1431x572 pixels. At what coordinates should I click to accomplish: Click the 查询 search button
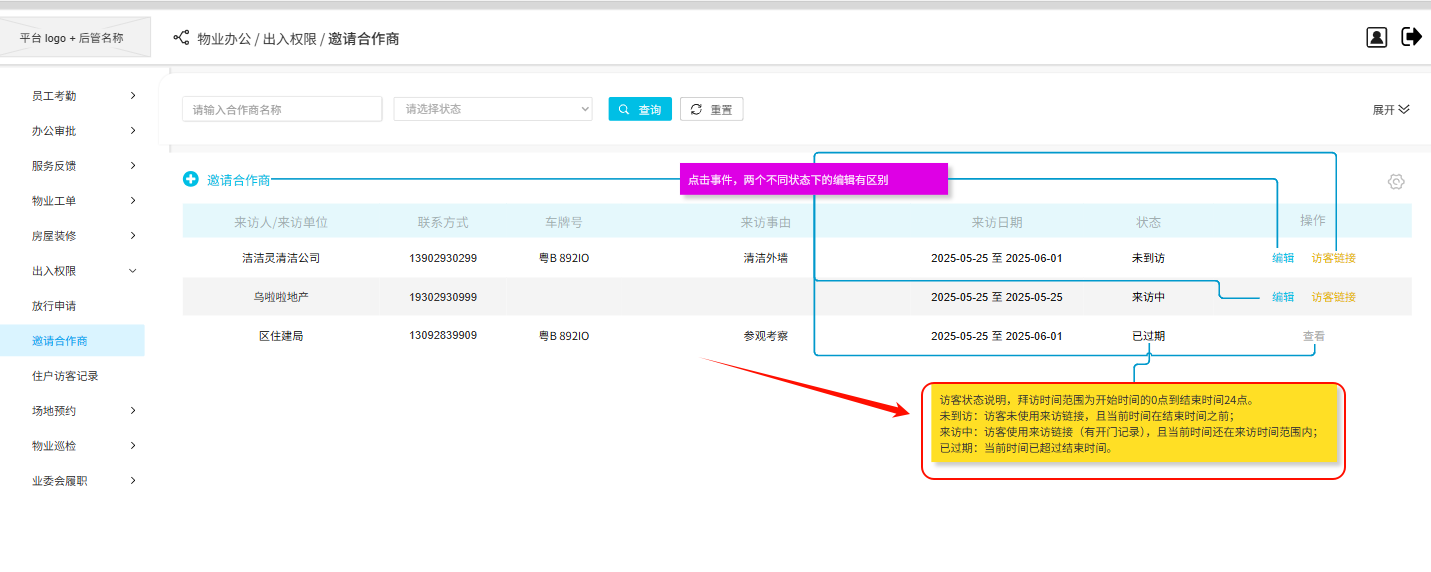click(640, 109)
